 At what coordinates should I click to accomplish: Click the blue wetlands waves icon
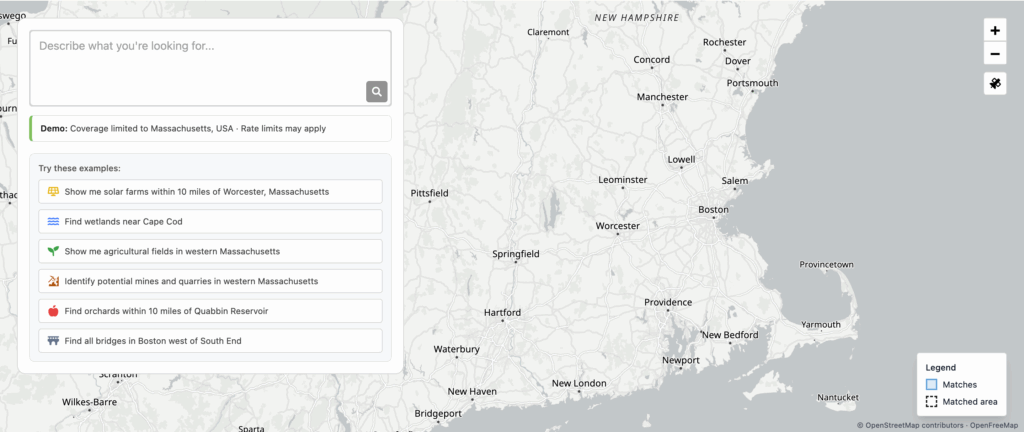coord(53,221)
